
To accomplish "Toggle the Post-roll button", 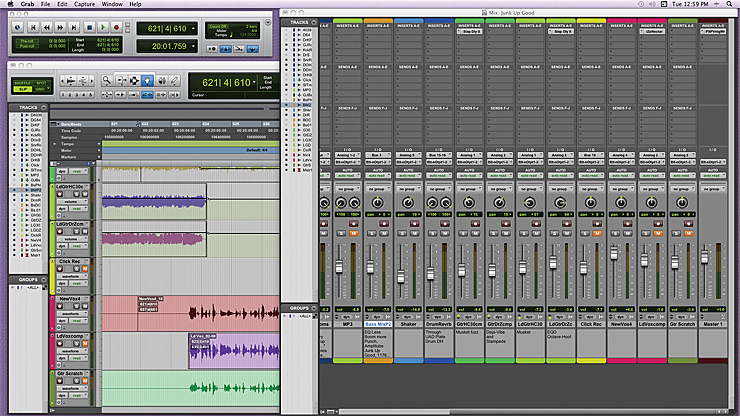I will coord(26,46).
